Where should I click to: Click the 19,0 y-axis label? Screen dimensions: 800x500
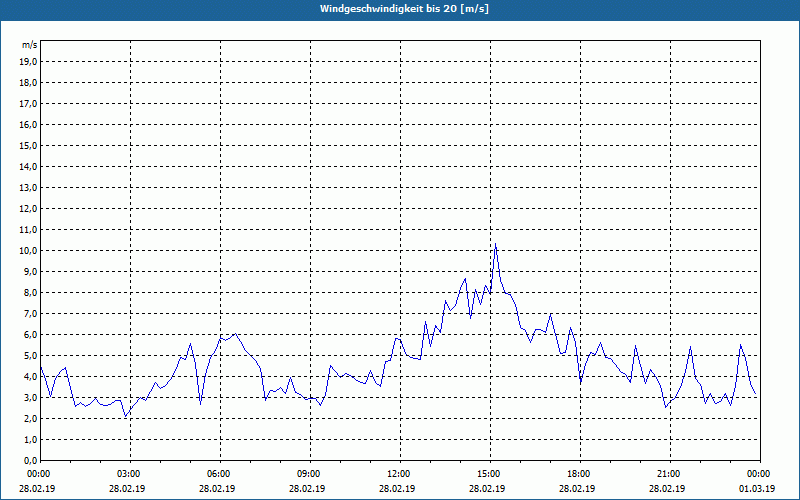pos(28,62)
